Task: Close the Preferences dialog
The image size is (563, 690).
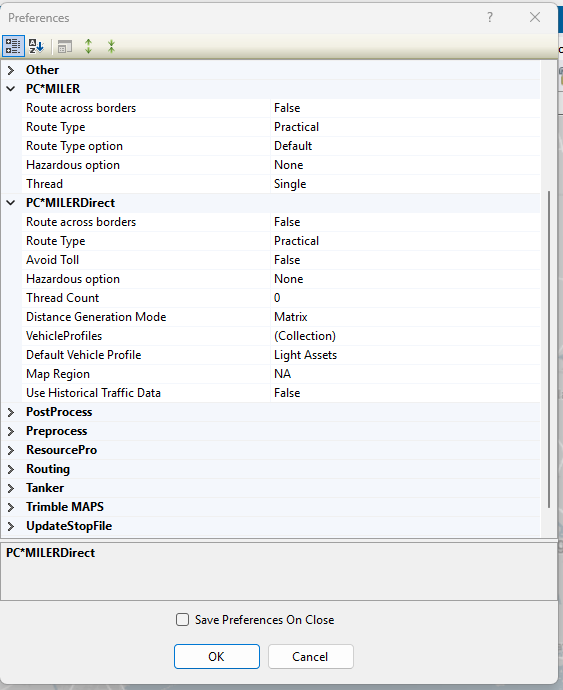Action: tap(535, 17)
